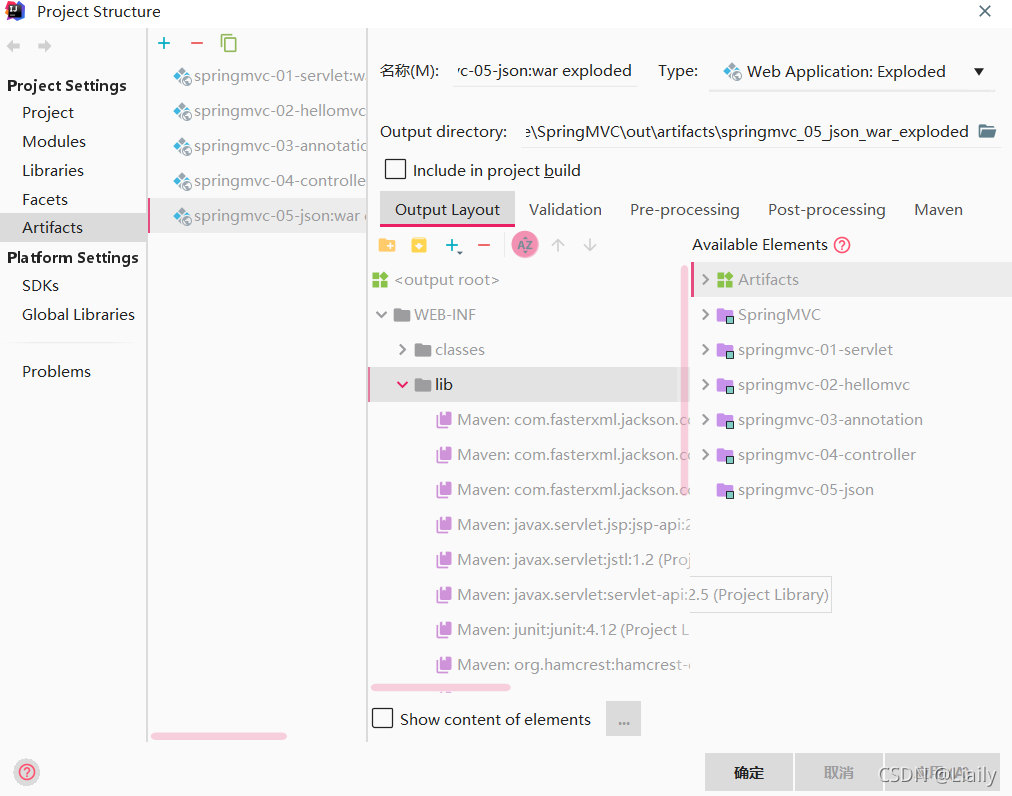The width and height of the screenshot is (1012, 796).
Task: Click the IntelliJ logo in the title bar
Action: (x=15, y=11)
